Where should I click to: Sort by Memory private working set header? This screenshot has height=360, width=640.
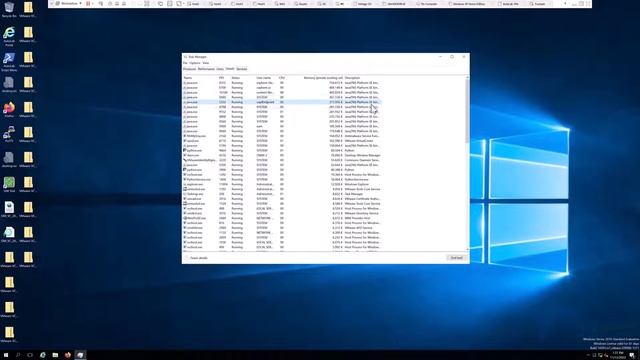coord(323,78)
